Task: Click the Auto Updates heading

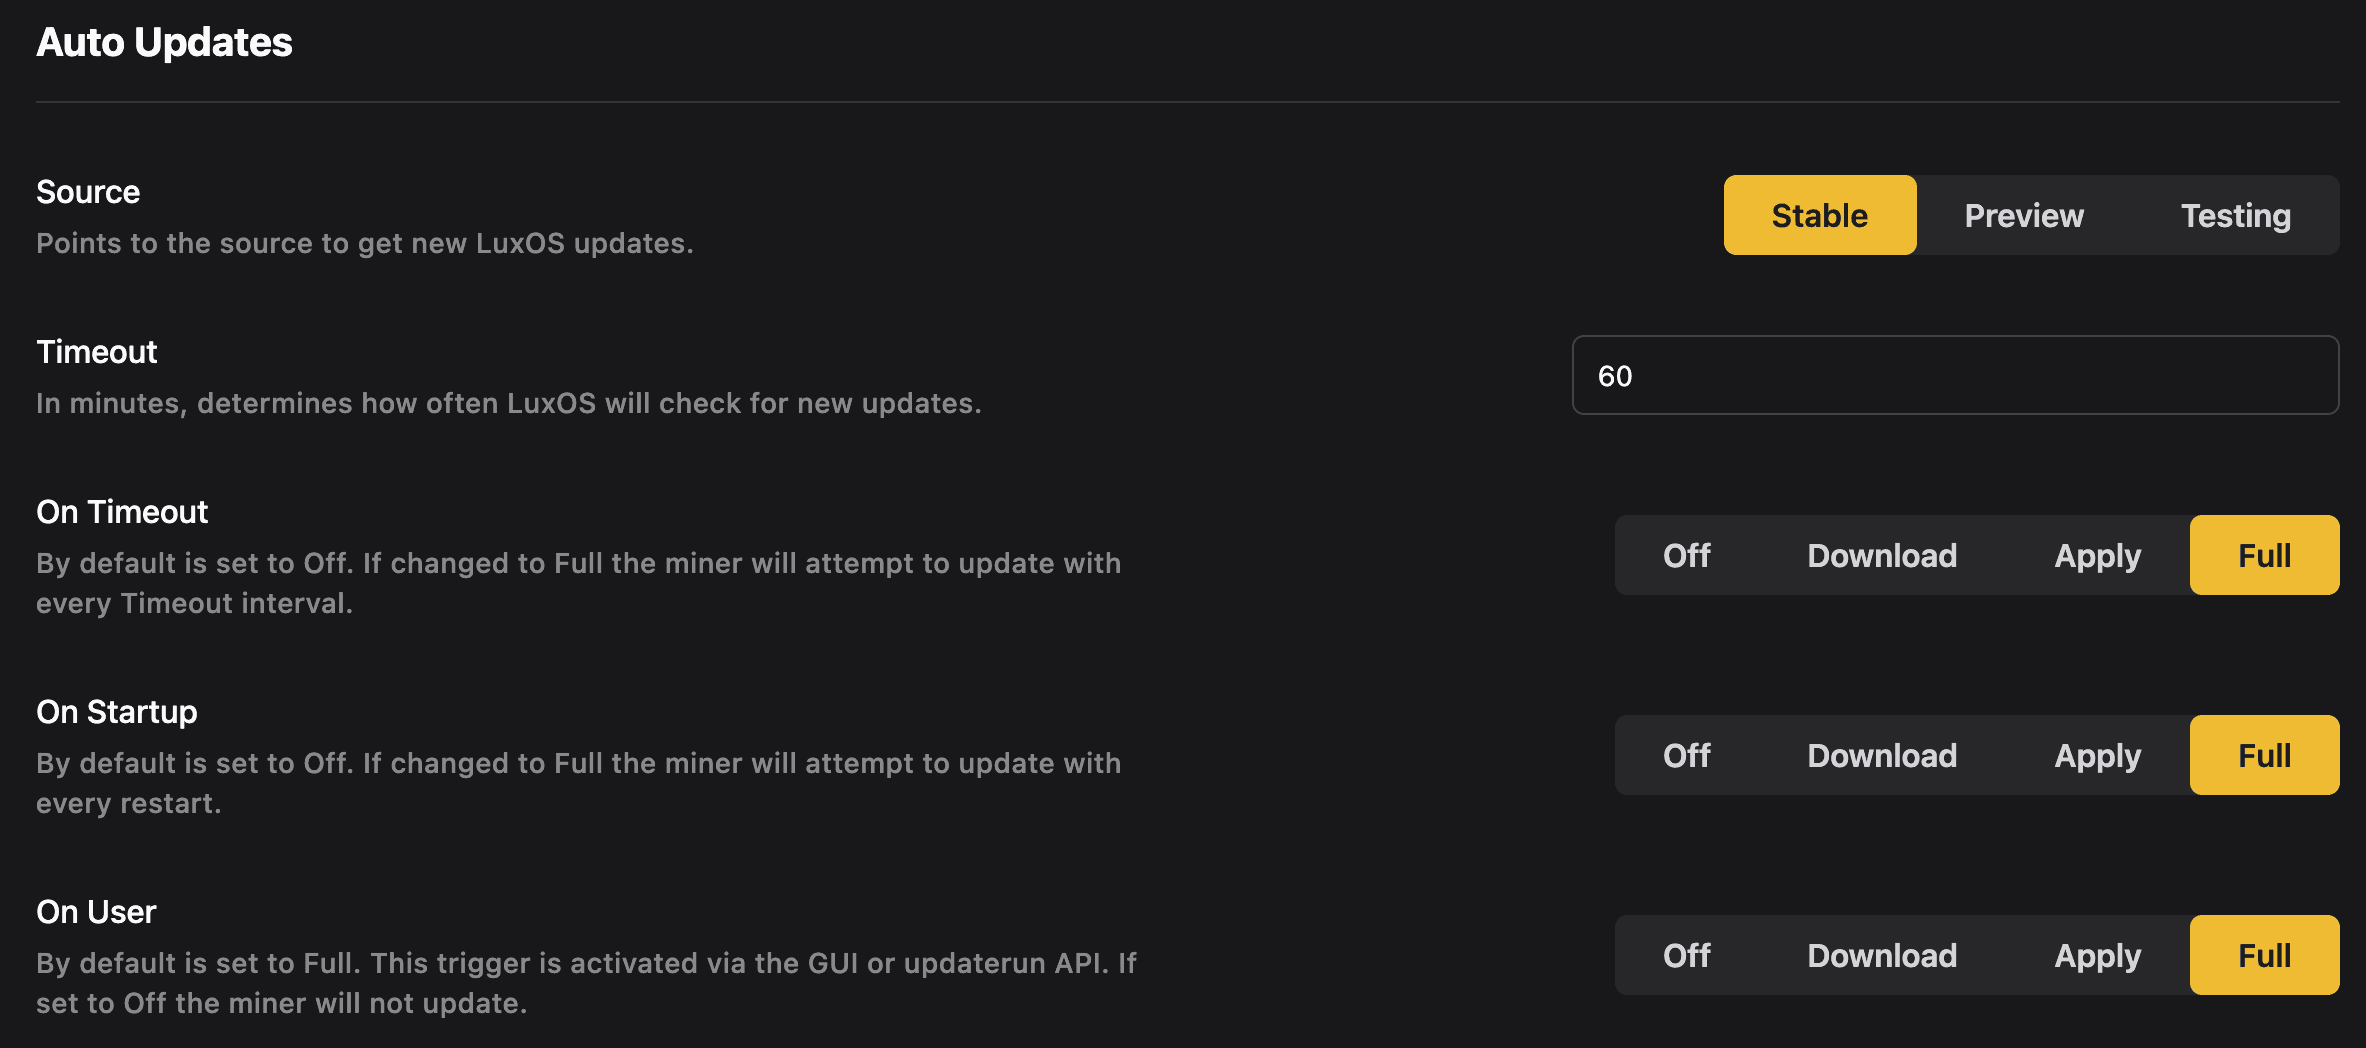Action: pyautogui.click(x=164, y=42)
